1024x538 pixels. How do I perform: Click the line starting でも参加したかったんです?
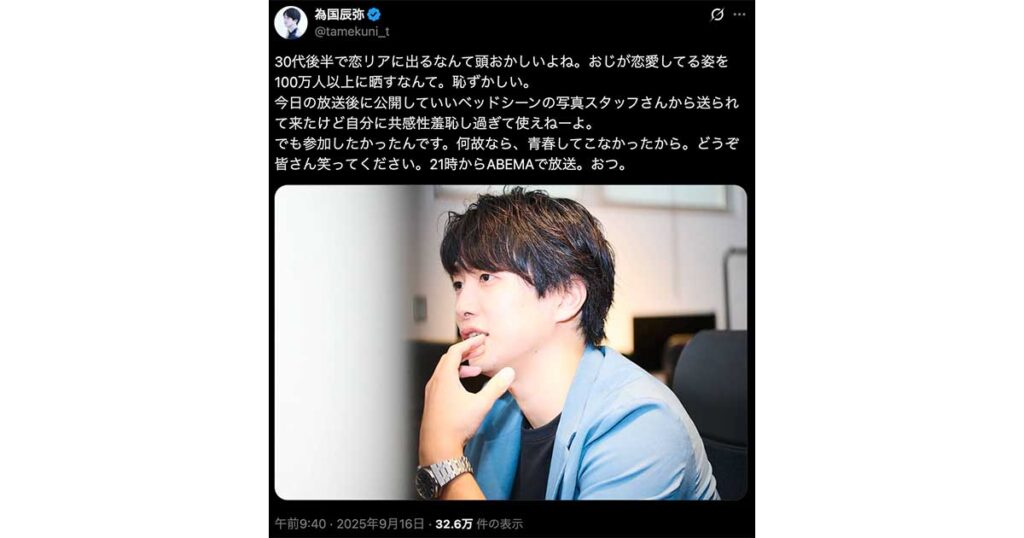(507, 144)
